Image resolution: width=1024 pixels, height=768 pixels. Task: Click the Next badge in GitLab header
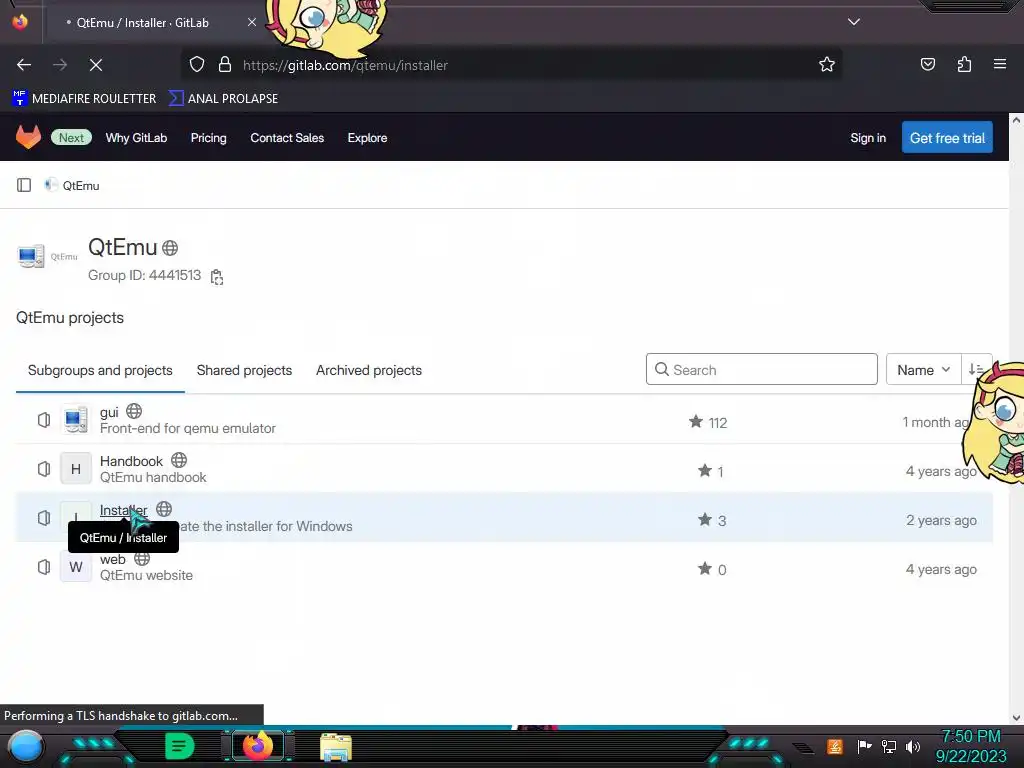[71, 138]
